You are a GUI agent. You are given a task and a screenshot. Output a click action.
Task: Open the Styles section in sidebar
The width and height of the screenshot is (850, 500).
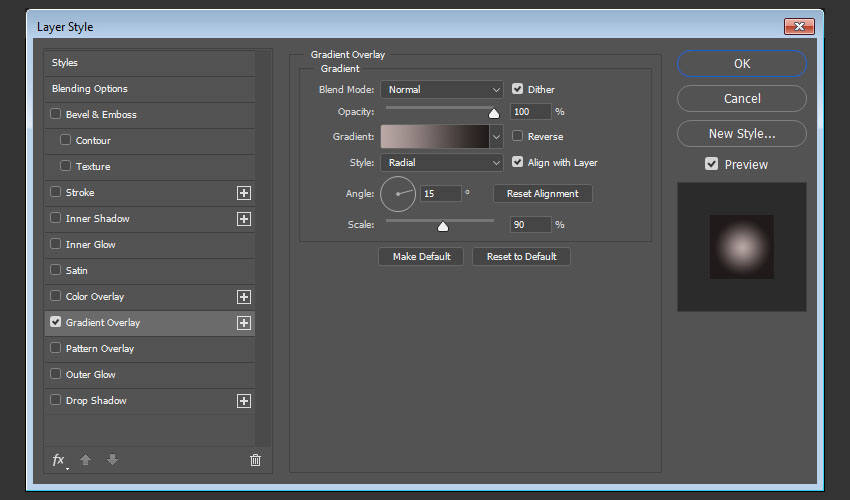(x=65, y=63)
